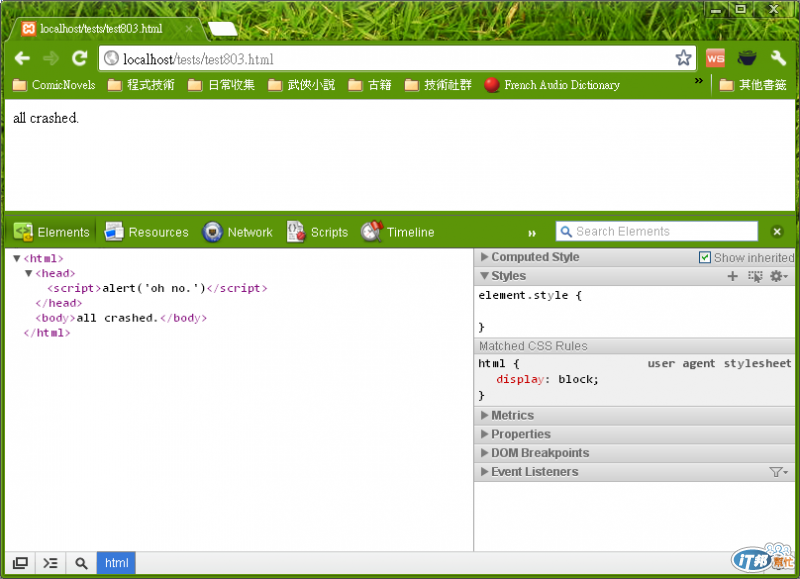
Task: Open the ComicNovels bookmark folder
Action: [54, 85]
